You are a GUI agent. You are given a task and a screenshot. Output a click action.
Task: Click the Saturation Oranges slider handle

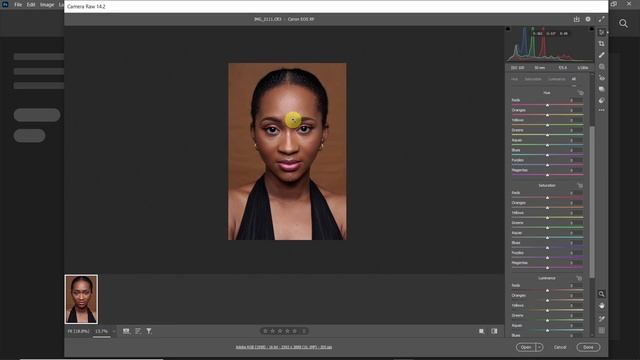tap(547, 208)
